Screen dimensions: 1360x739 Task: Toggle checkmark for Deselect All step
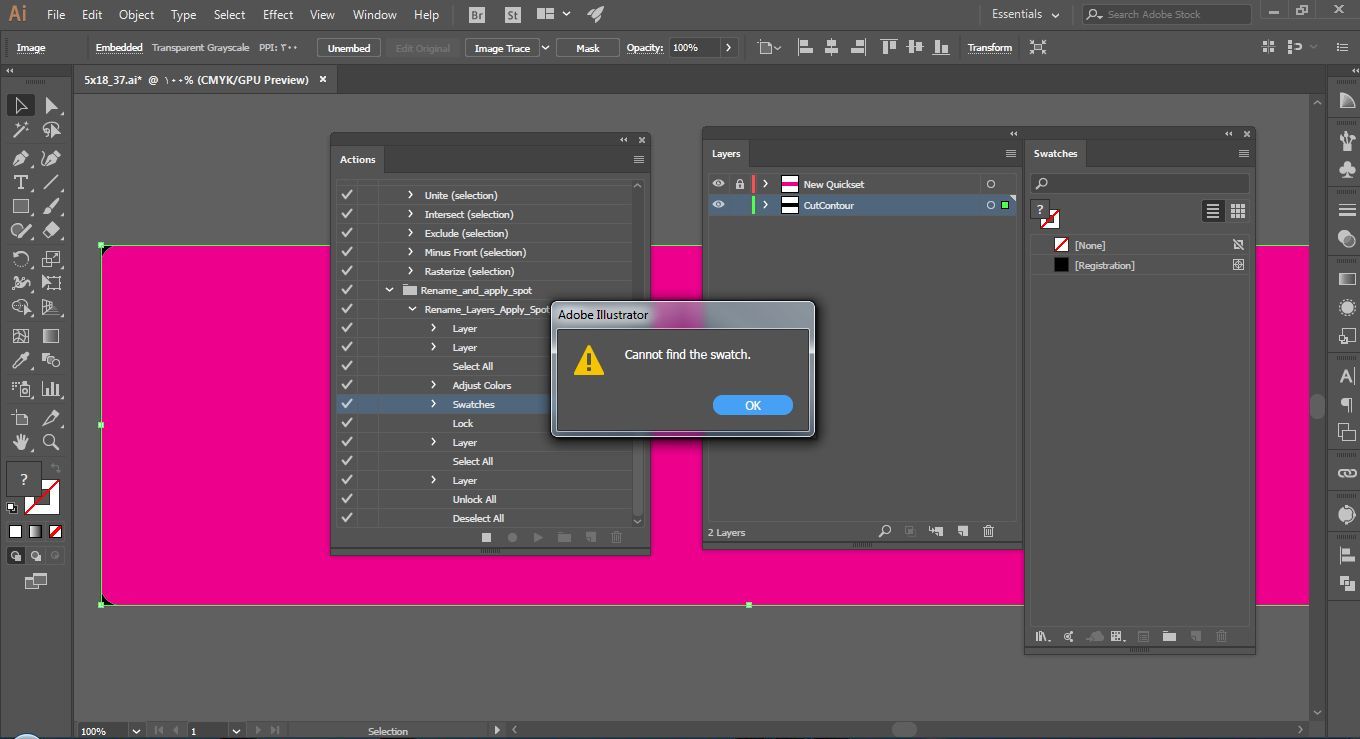[x=347, y=518]
